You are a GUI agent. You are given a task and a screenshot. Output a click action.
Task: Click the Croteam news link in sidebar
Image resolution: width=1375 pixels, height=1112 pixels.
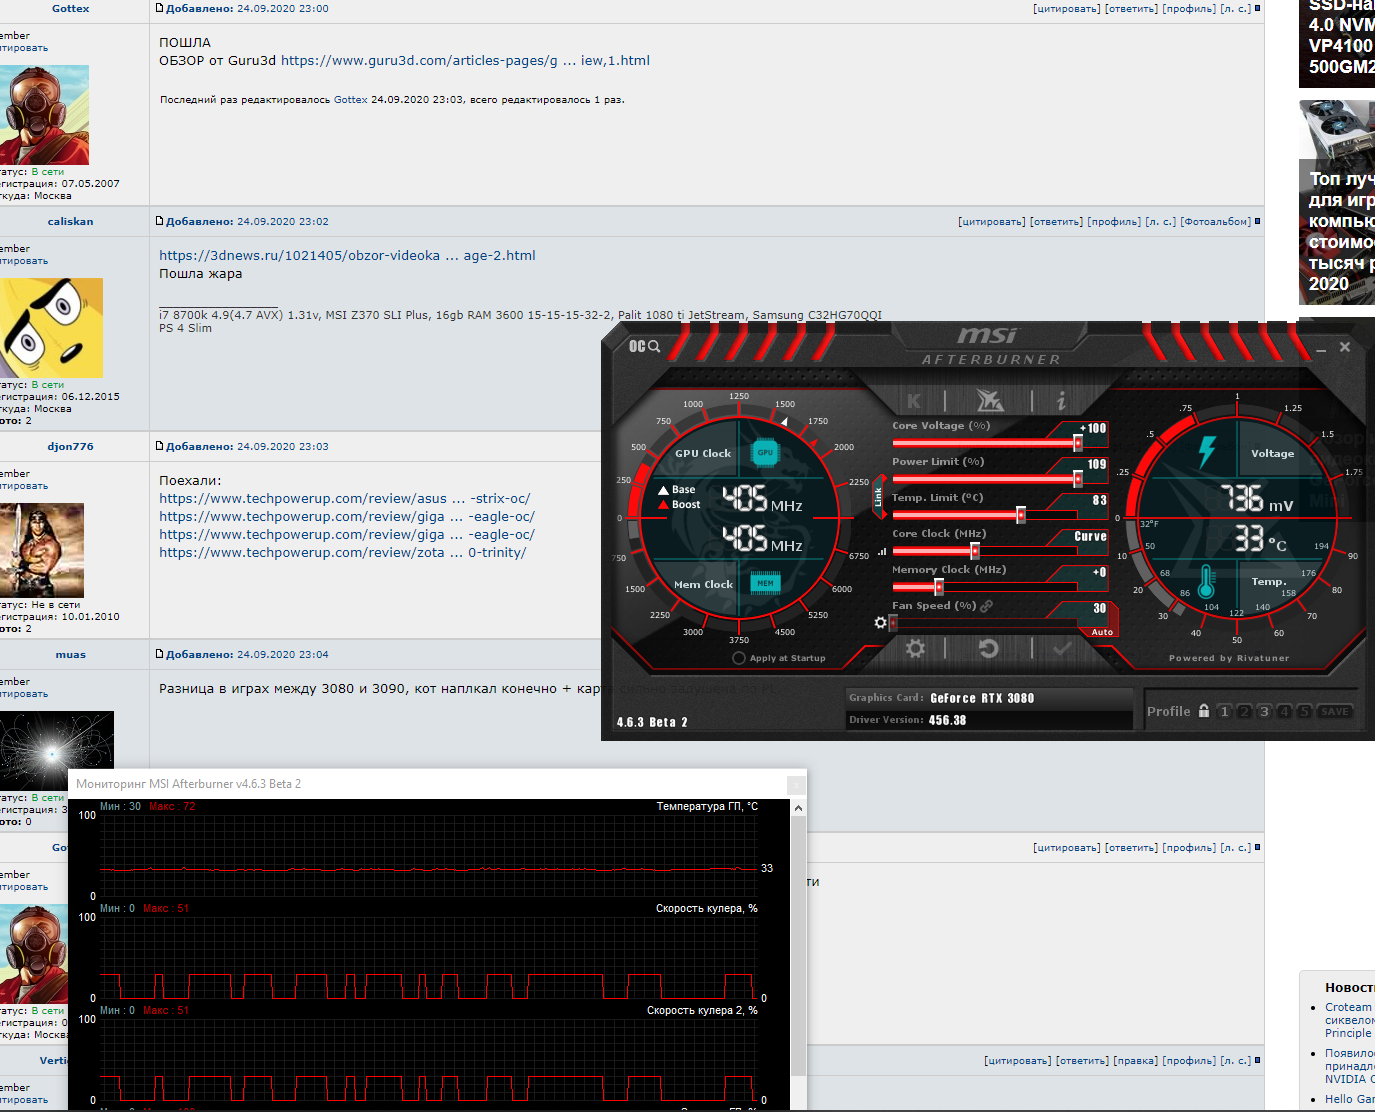1349,1020
